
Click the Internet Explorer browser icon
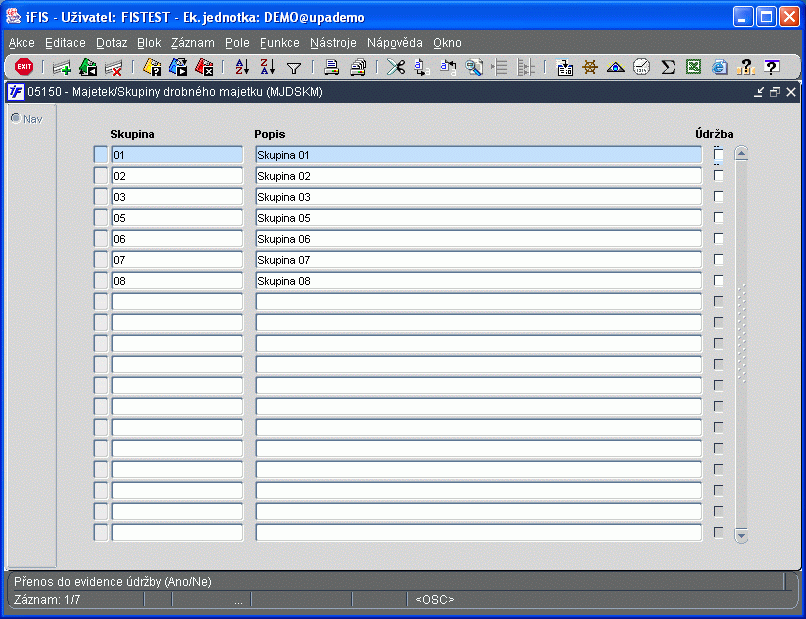(x=719, y=67)
